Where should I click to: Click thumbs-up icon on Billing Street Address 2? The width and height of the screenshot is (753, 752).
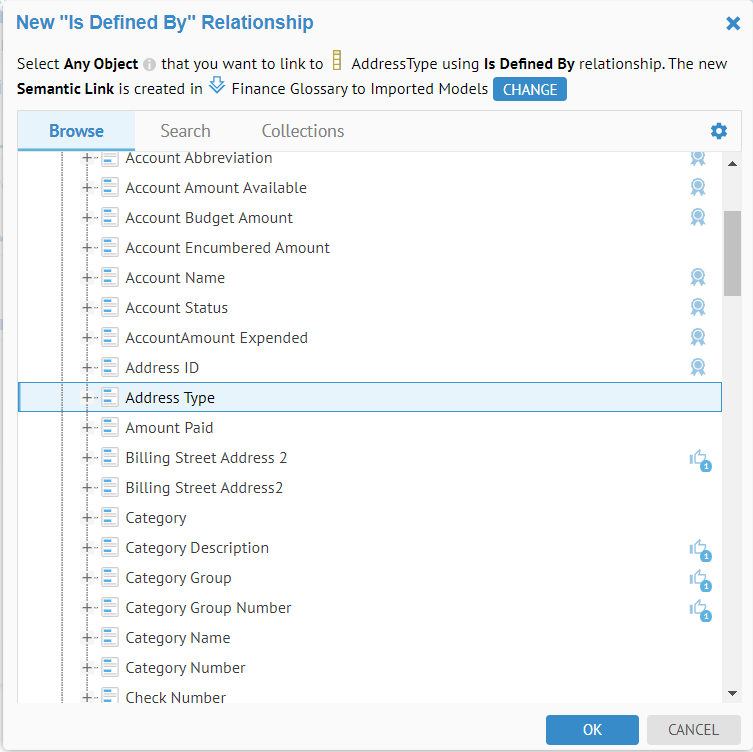point(699,458)
